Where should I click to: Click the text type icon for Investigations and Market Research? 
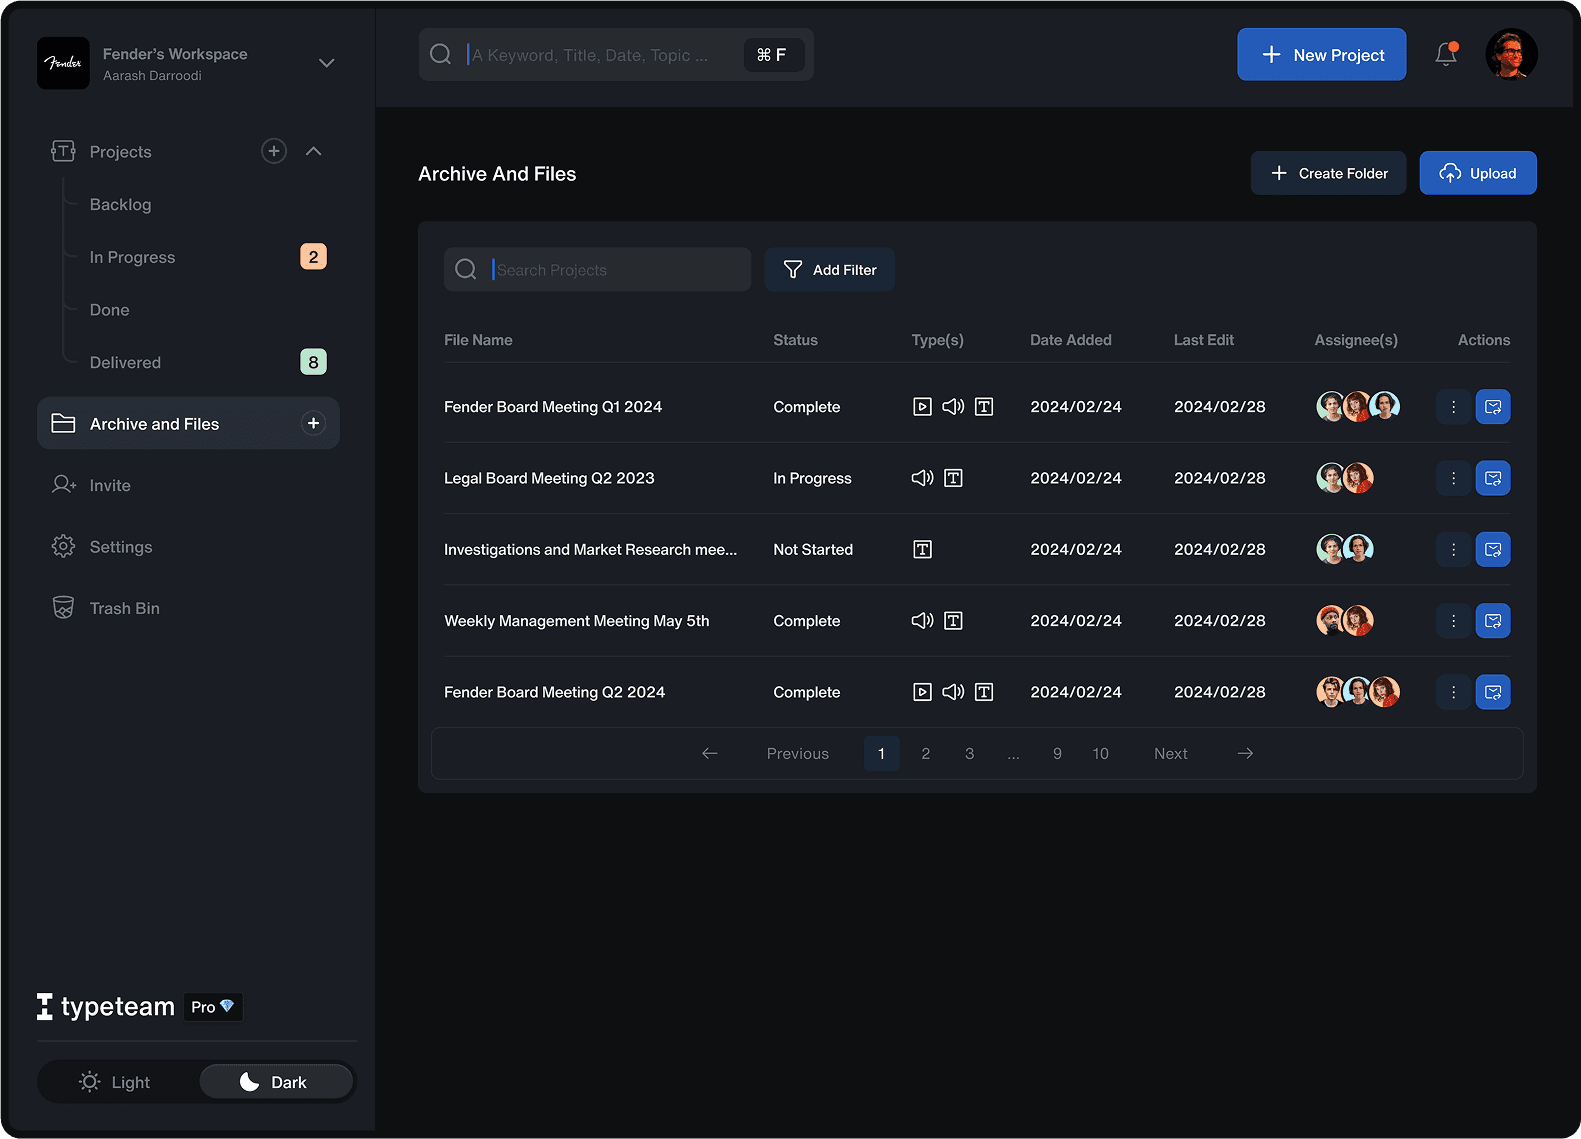click(922, 549)
